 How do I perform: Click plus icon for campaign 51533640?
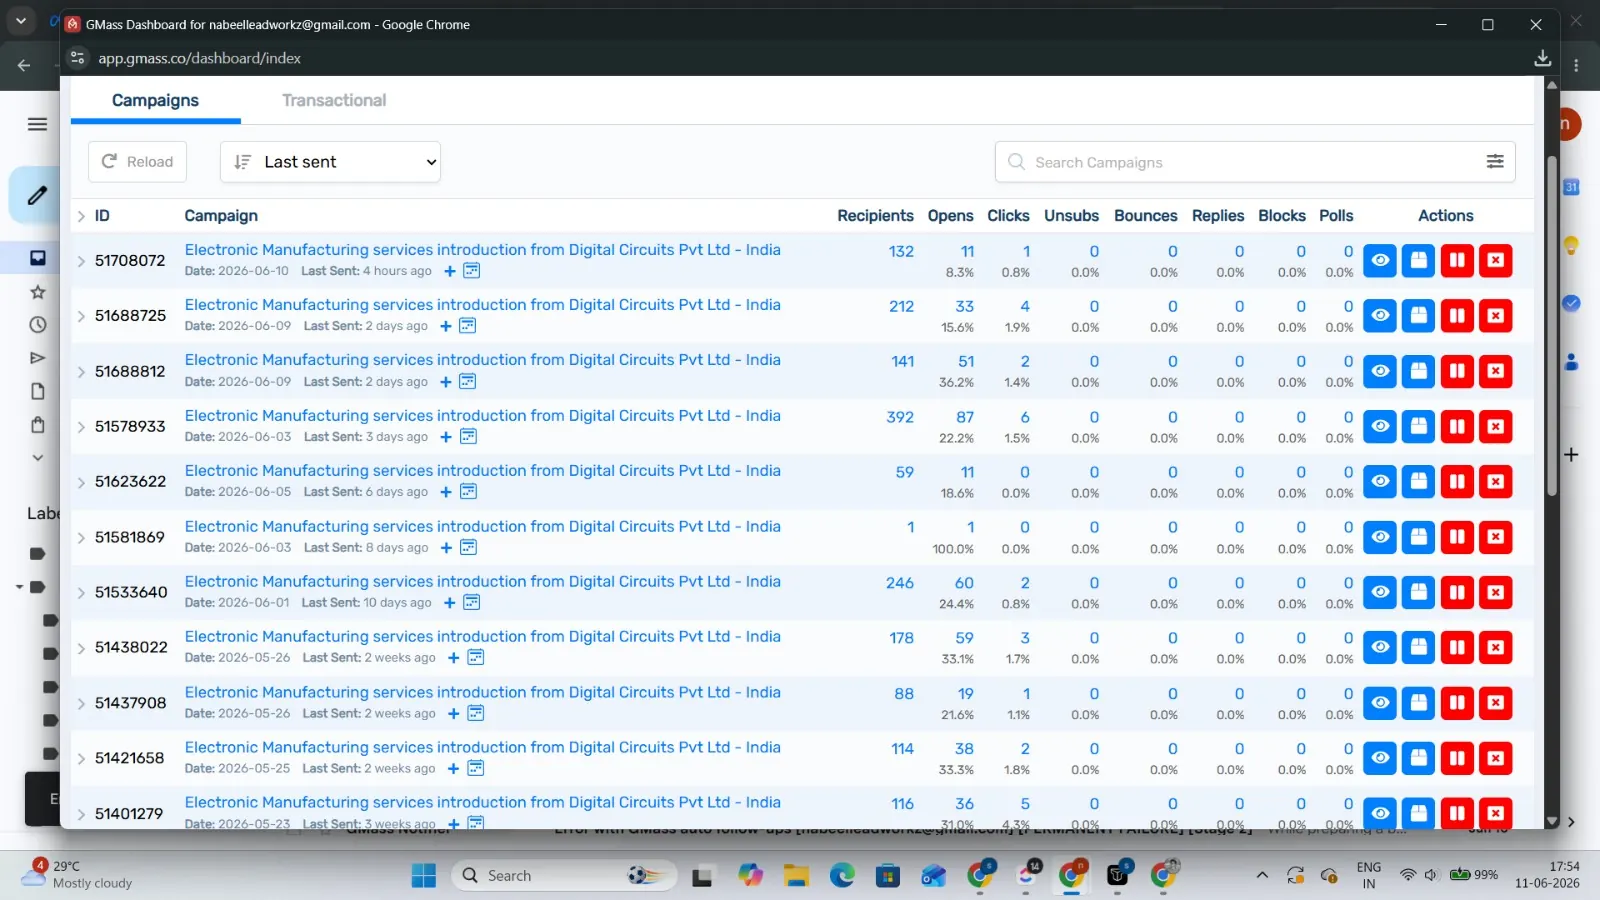click(449, 603)
